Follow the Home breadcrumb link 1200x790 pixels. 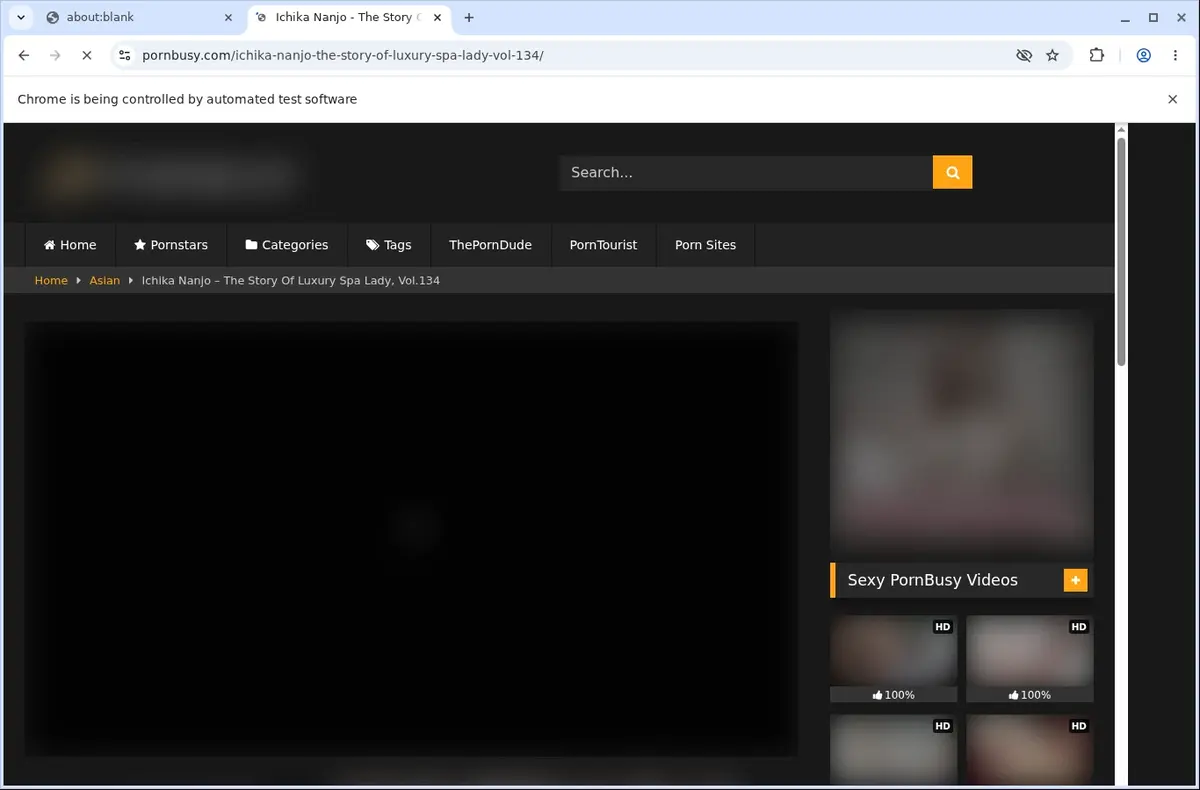51,281
